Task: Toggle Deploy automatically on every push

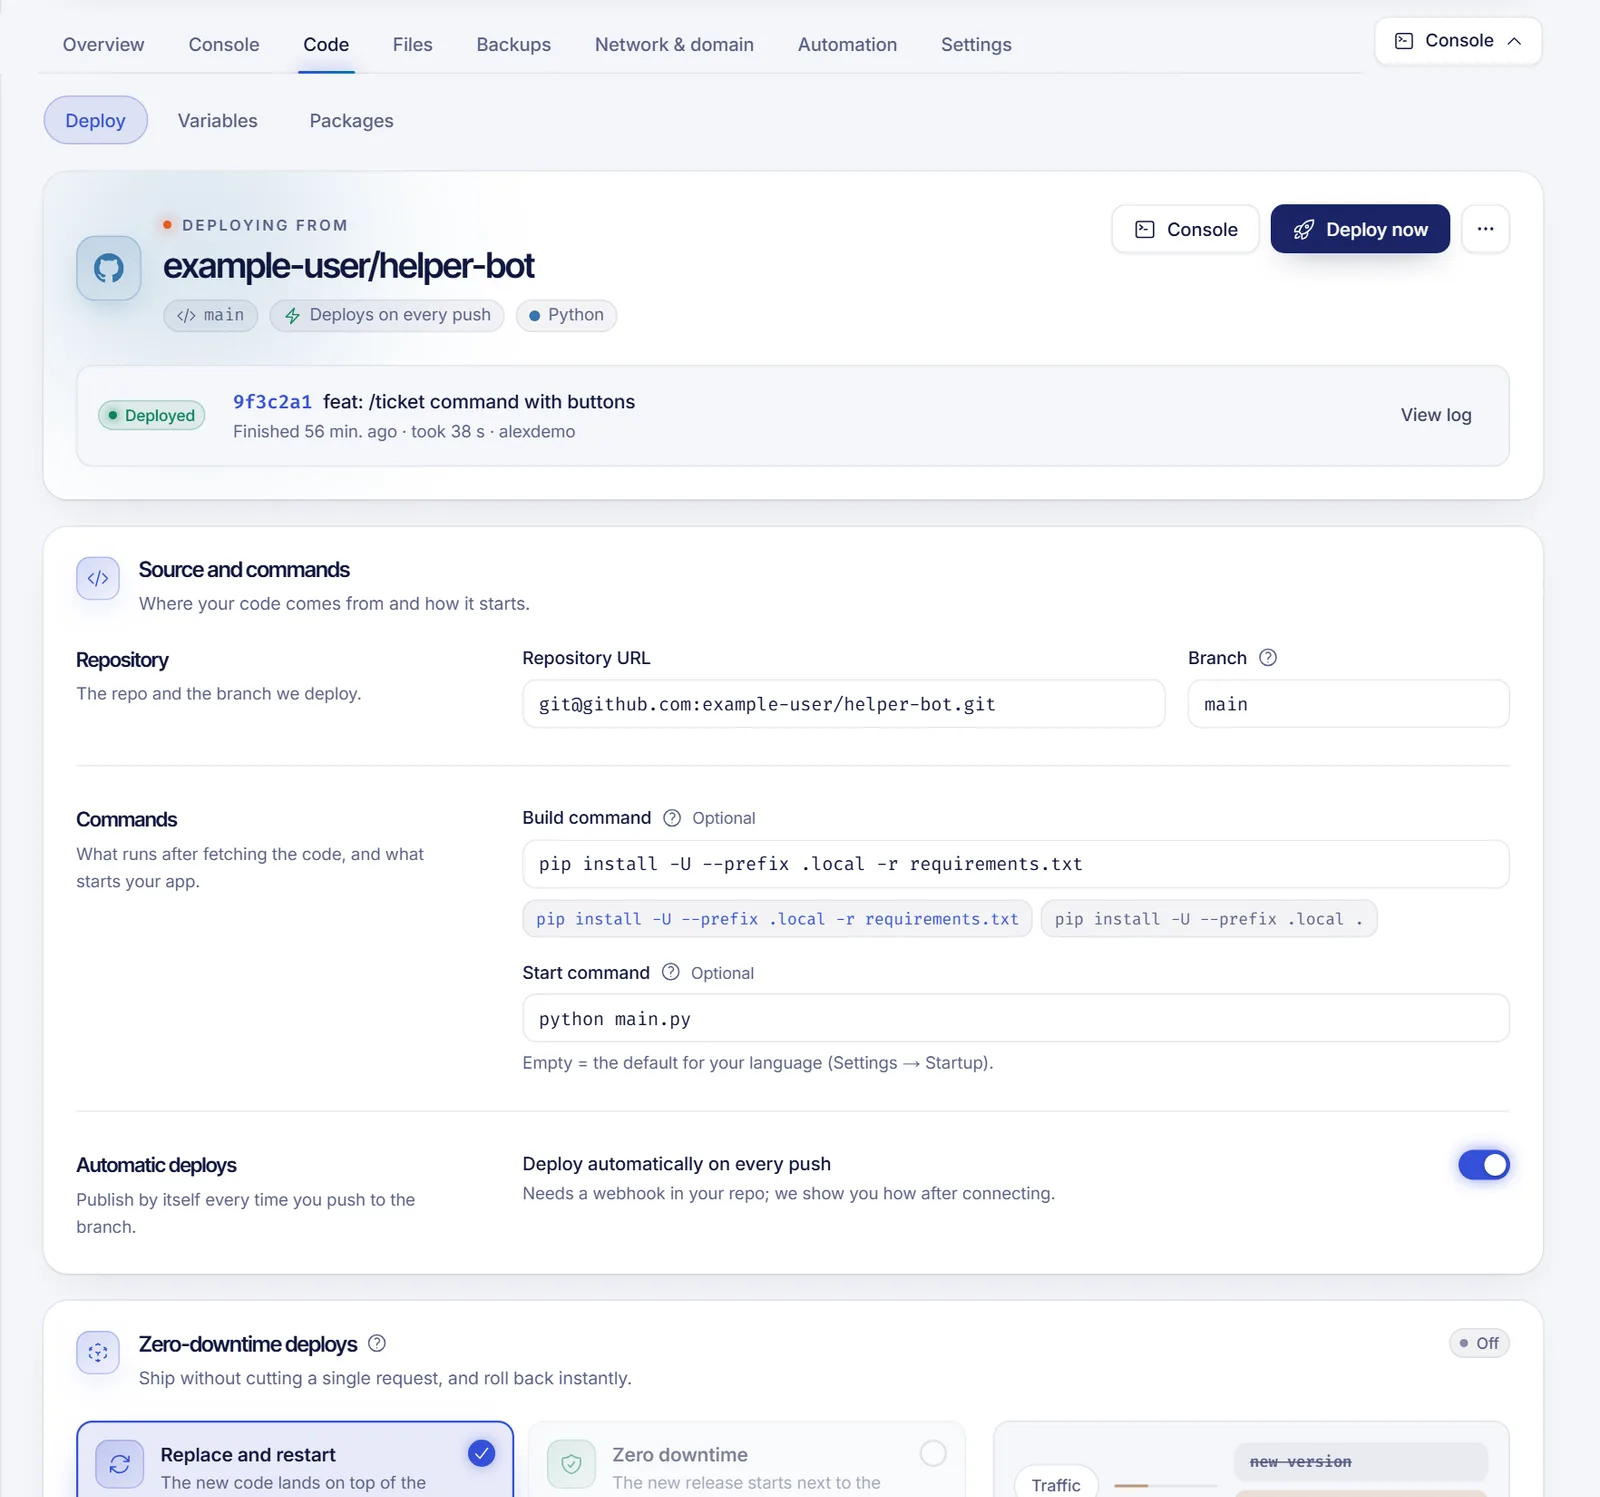Action: click(x=1484, y=1164)
